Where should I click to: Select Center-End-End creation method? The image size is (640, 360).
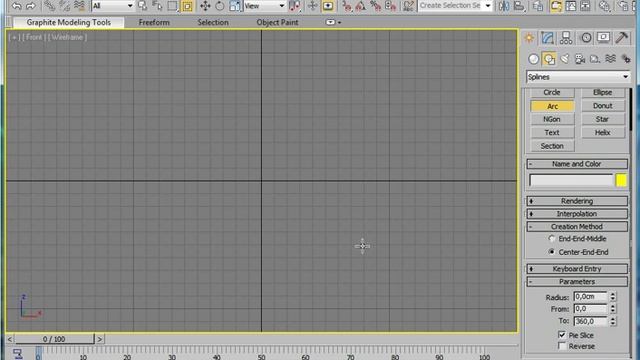pos(551,252)
